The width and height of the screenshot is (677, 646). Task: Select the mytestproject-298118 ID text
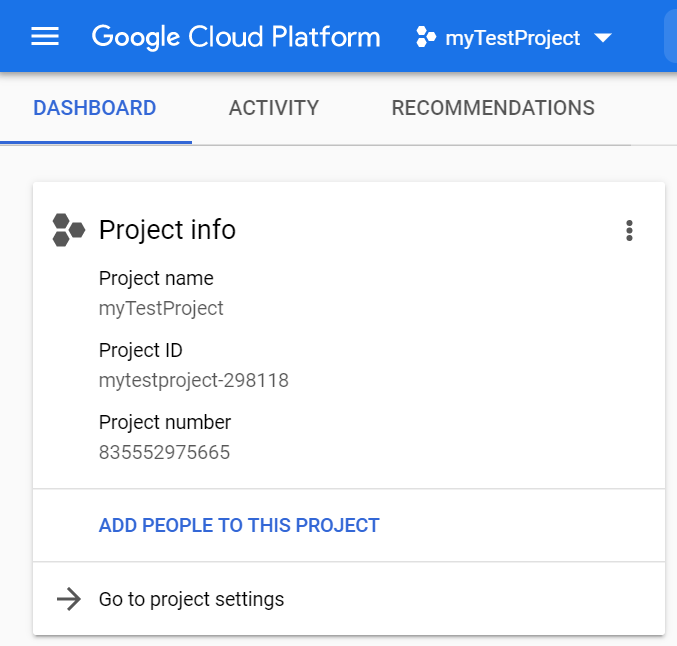click(x=194, y=380)
